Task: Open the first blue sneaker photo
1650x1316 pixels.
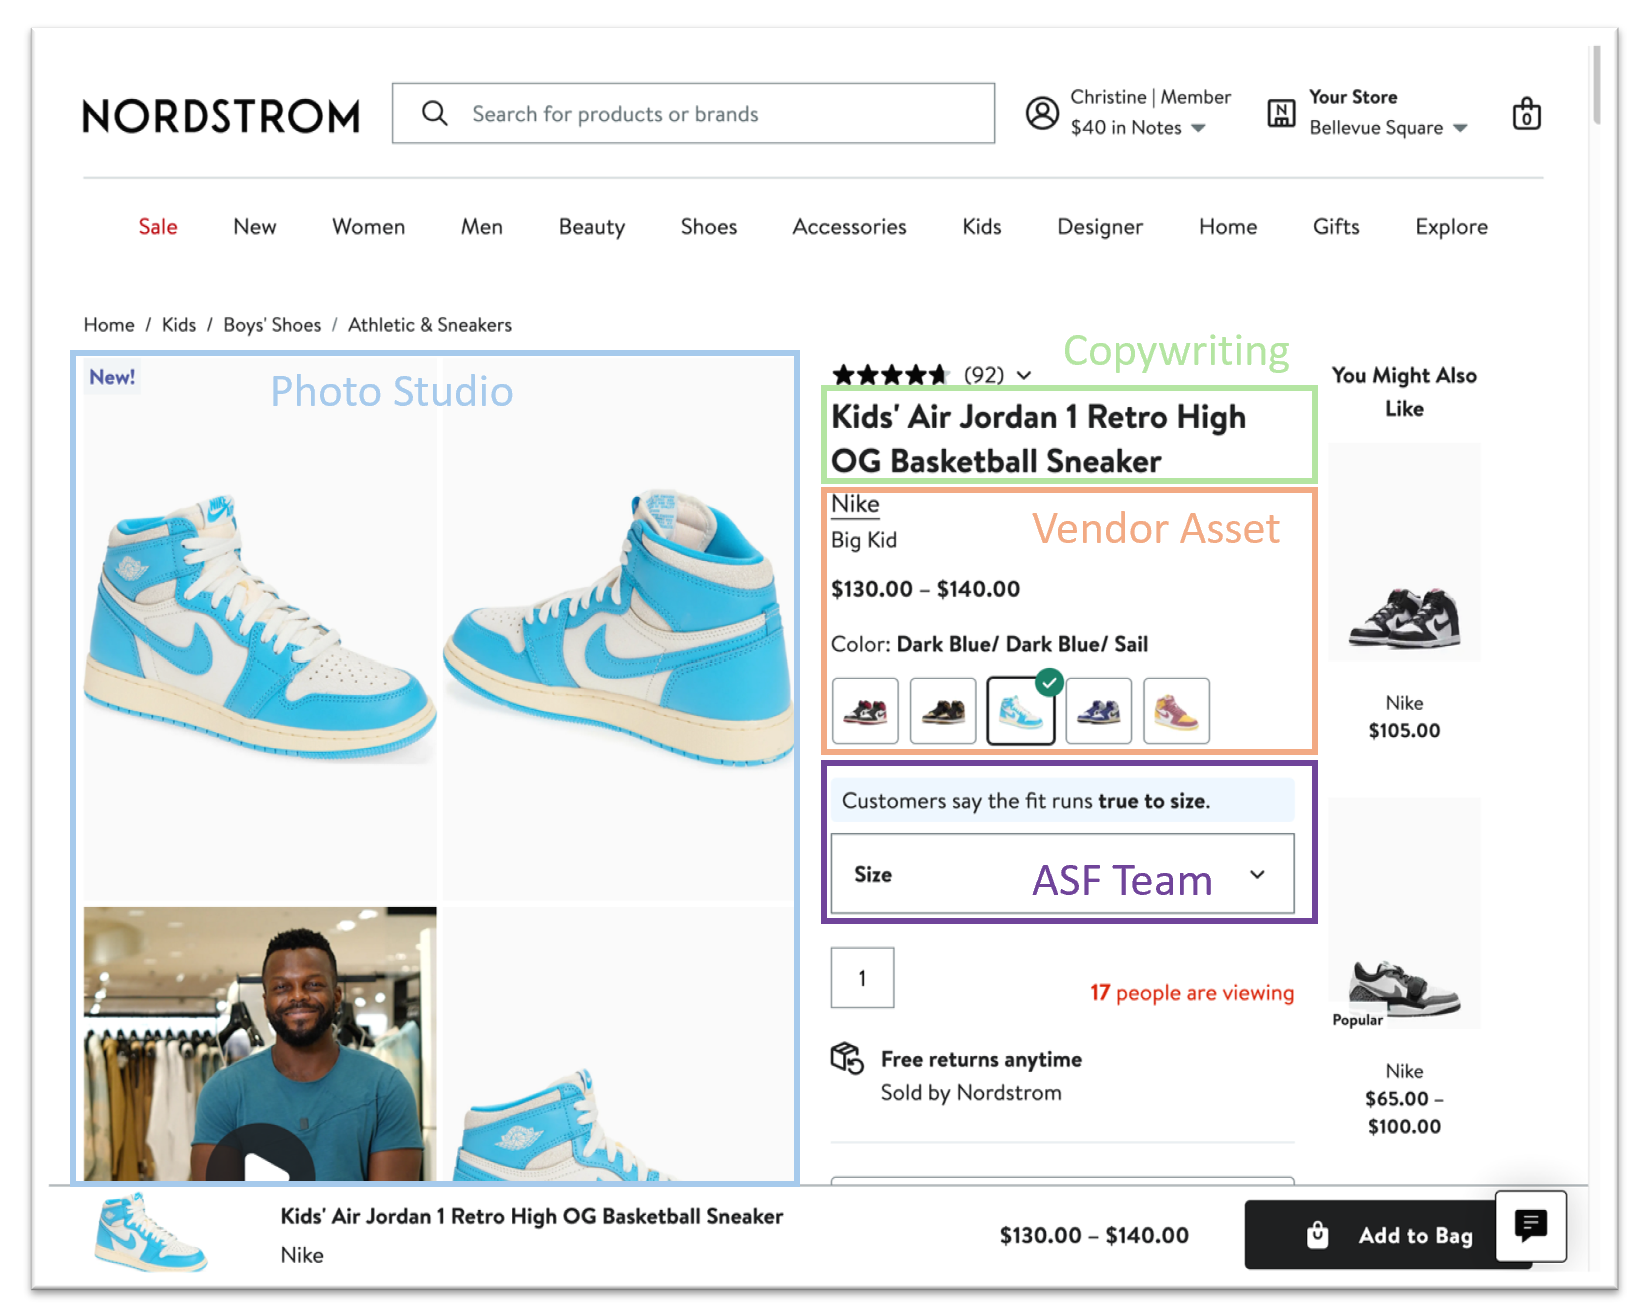Action: 260,629
